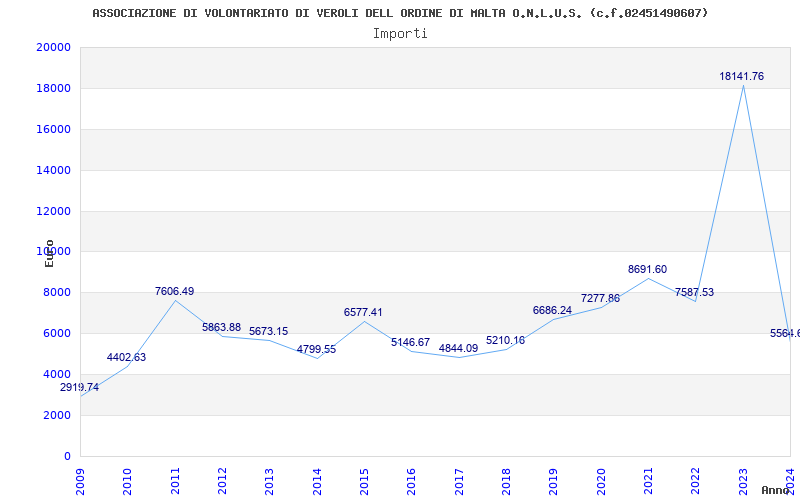The width and height of the screenshot is (800, 500).
Task: Click the 2919.74 data label
Action: point(80,387)
